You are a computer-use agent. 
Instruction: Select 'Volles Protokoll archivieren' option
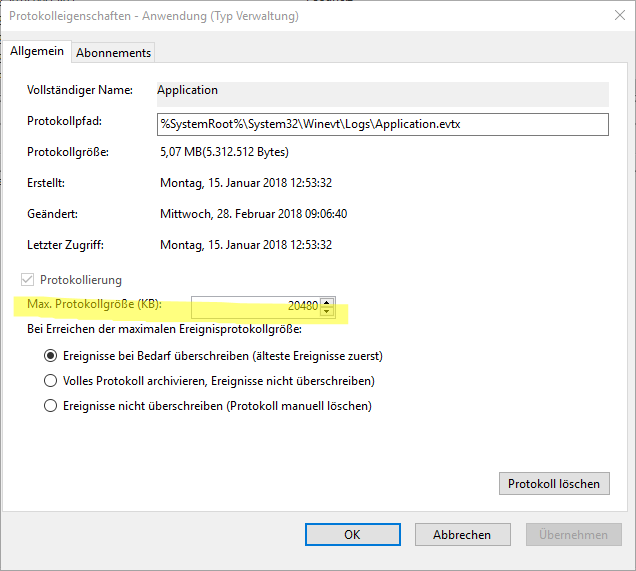tap(50, 381)
